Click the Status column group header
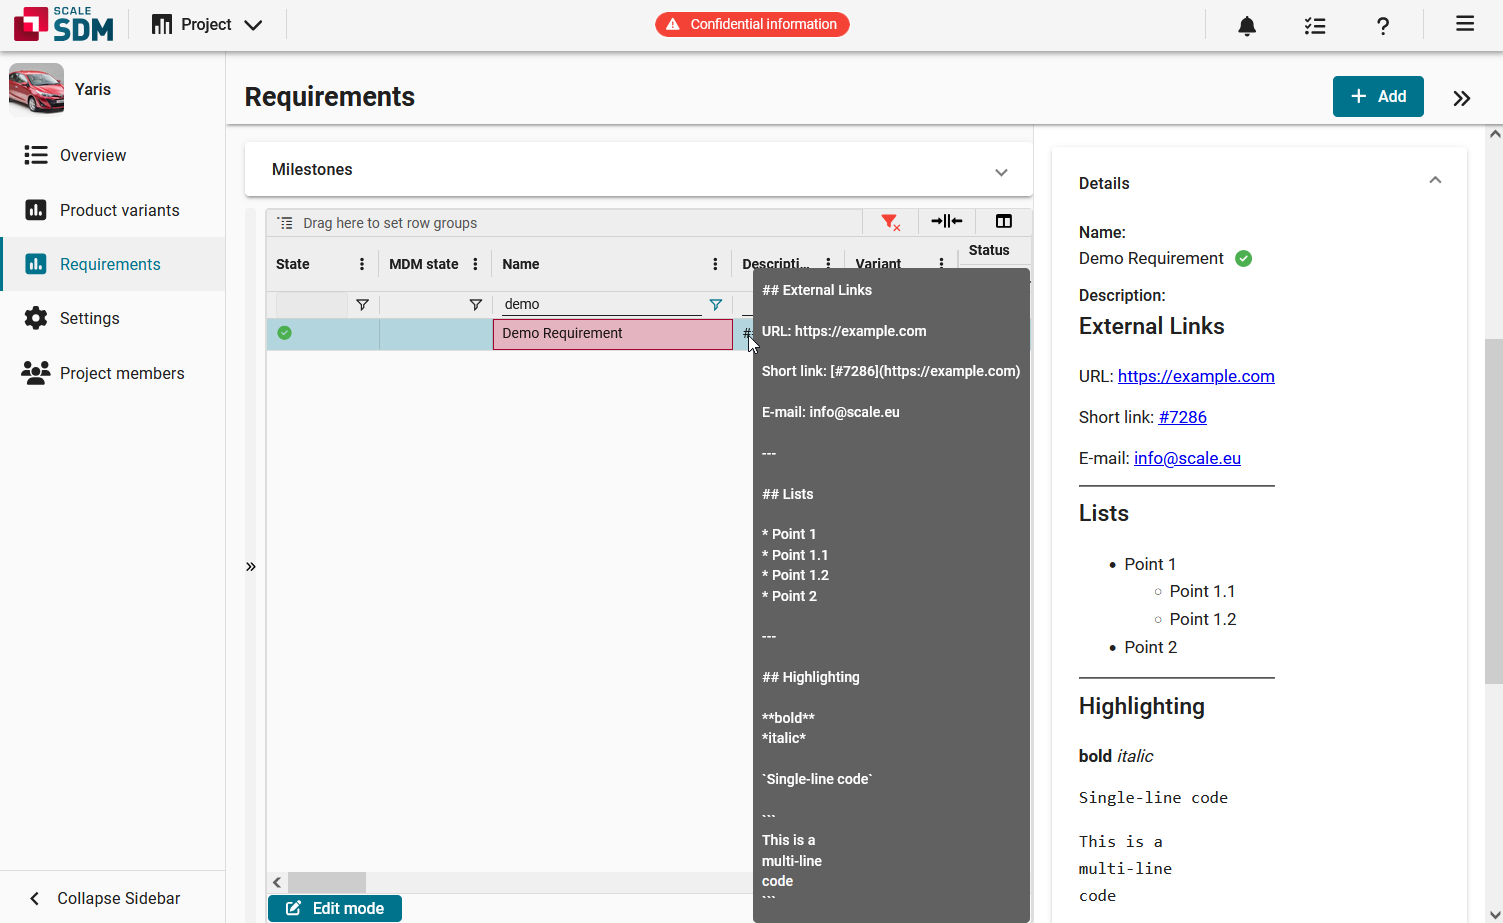 (989, 250)
